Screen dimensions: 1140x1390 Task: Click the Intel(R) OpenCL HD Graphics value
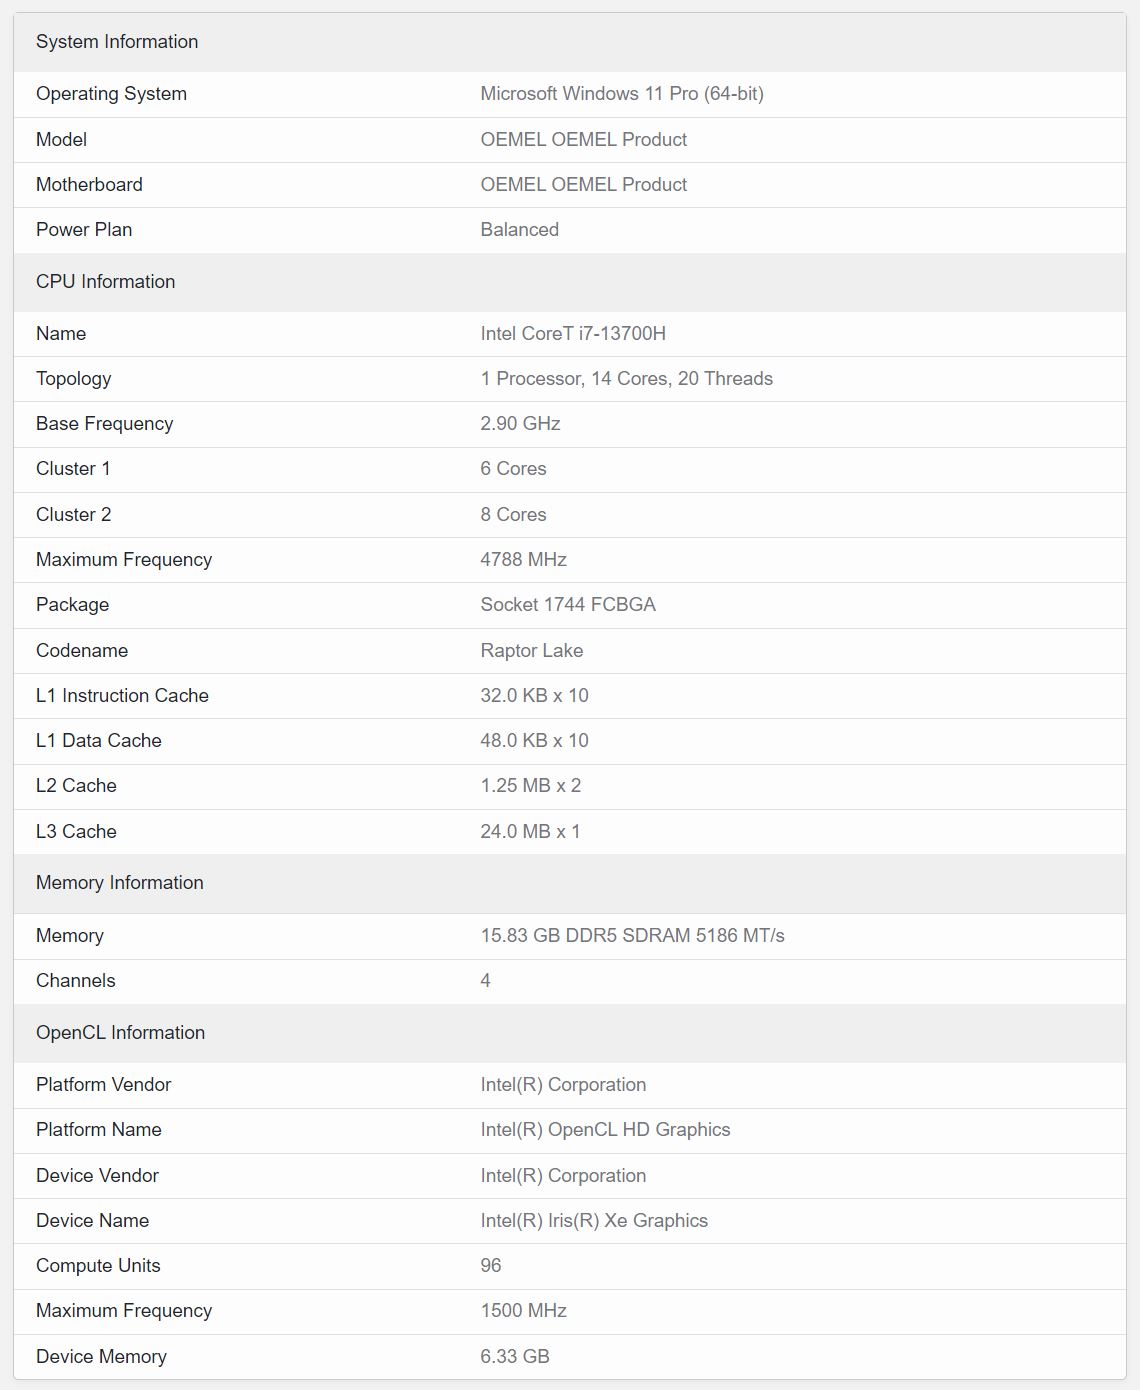click(605, 1130)
